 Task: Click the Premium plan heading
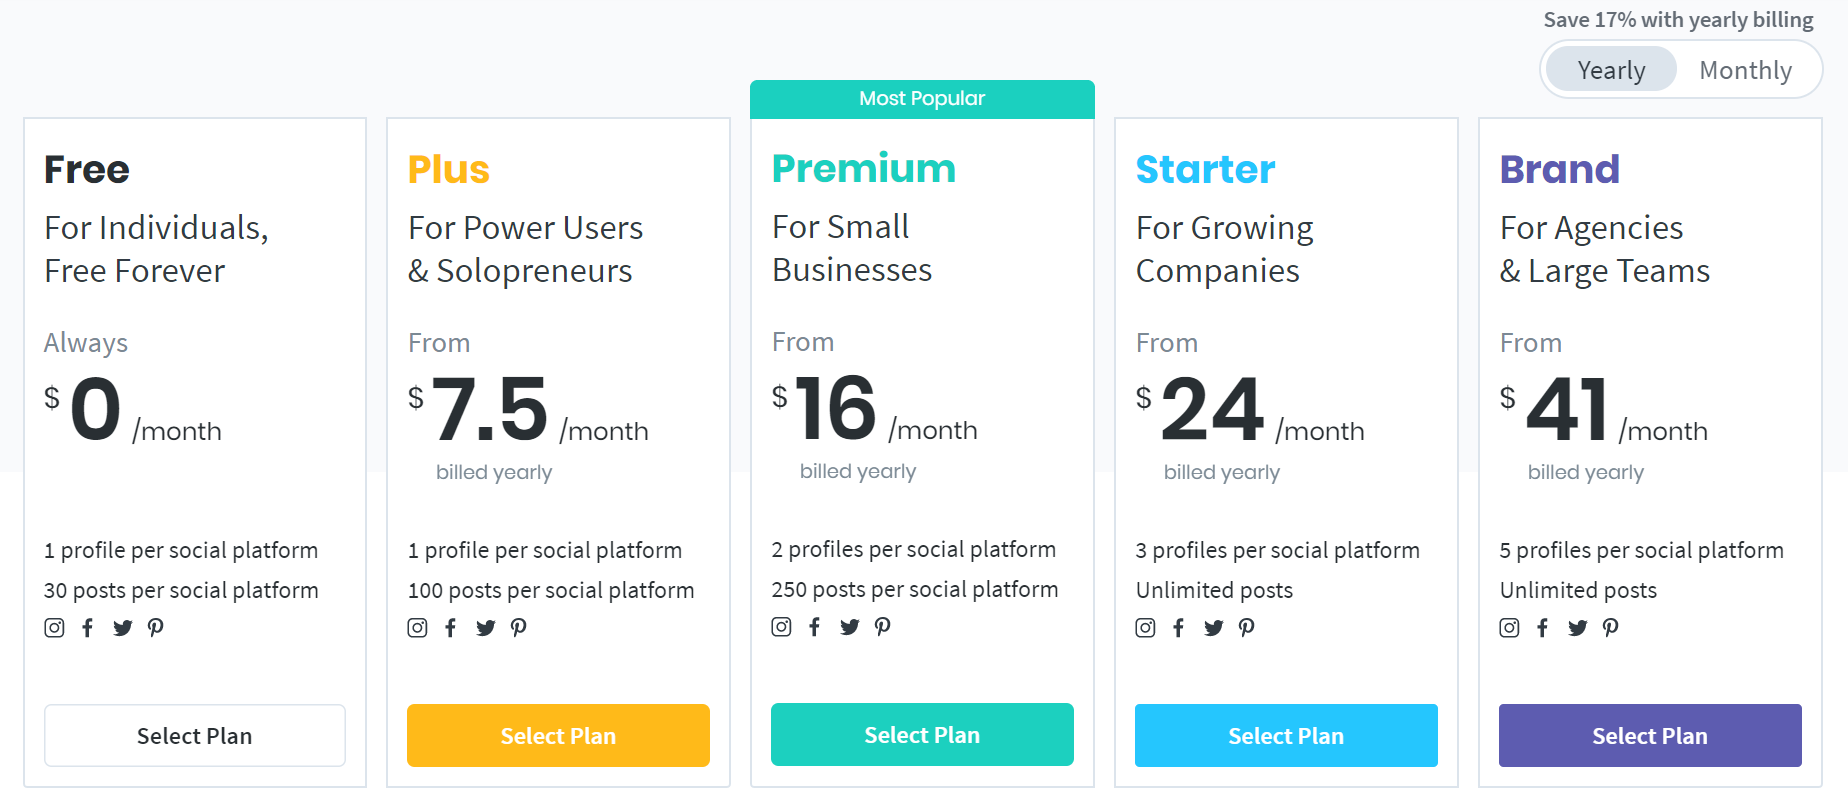pyautogui.click(x=864, y=169)
